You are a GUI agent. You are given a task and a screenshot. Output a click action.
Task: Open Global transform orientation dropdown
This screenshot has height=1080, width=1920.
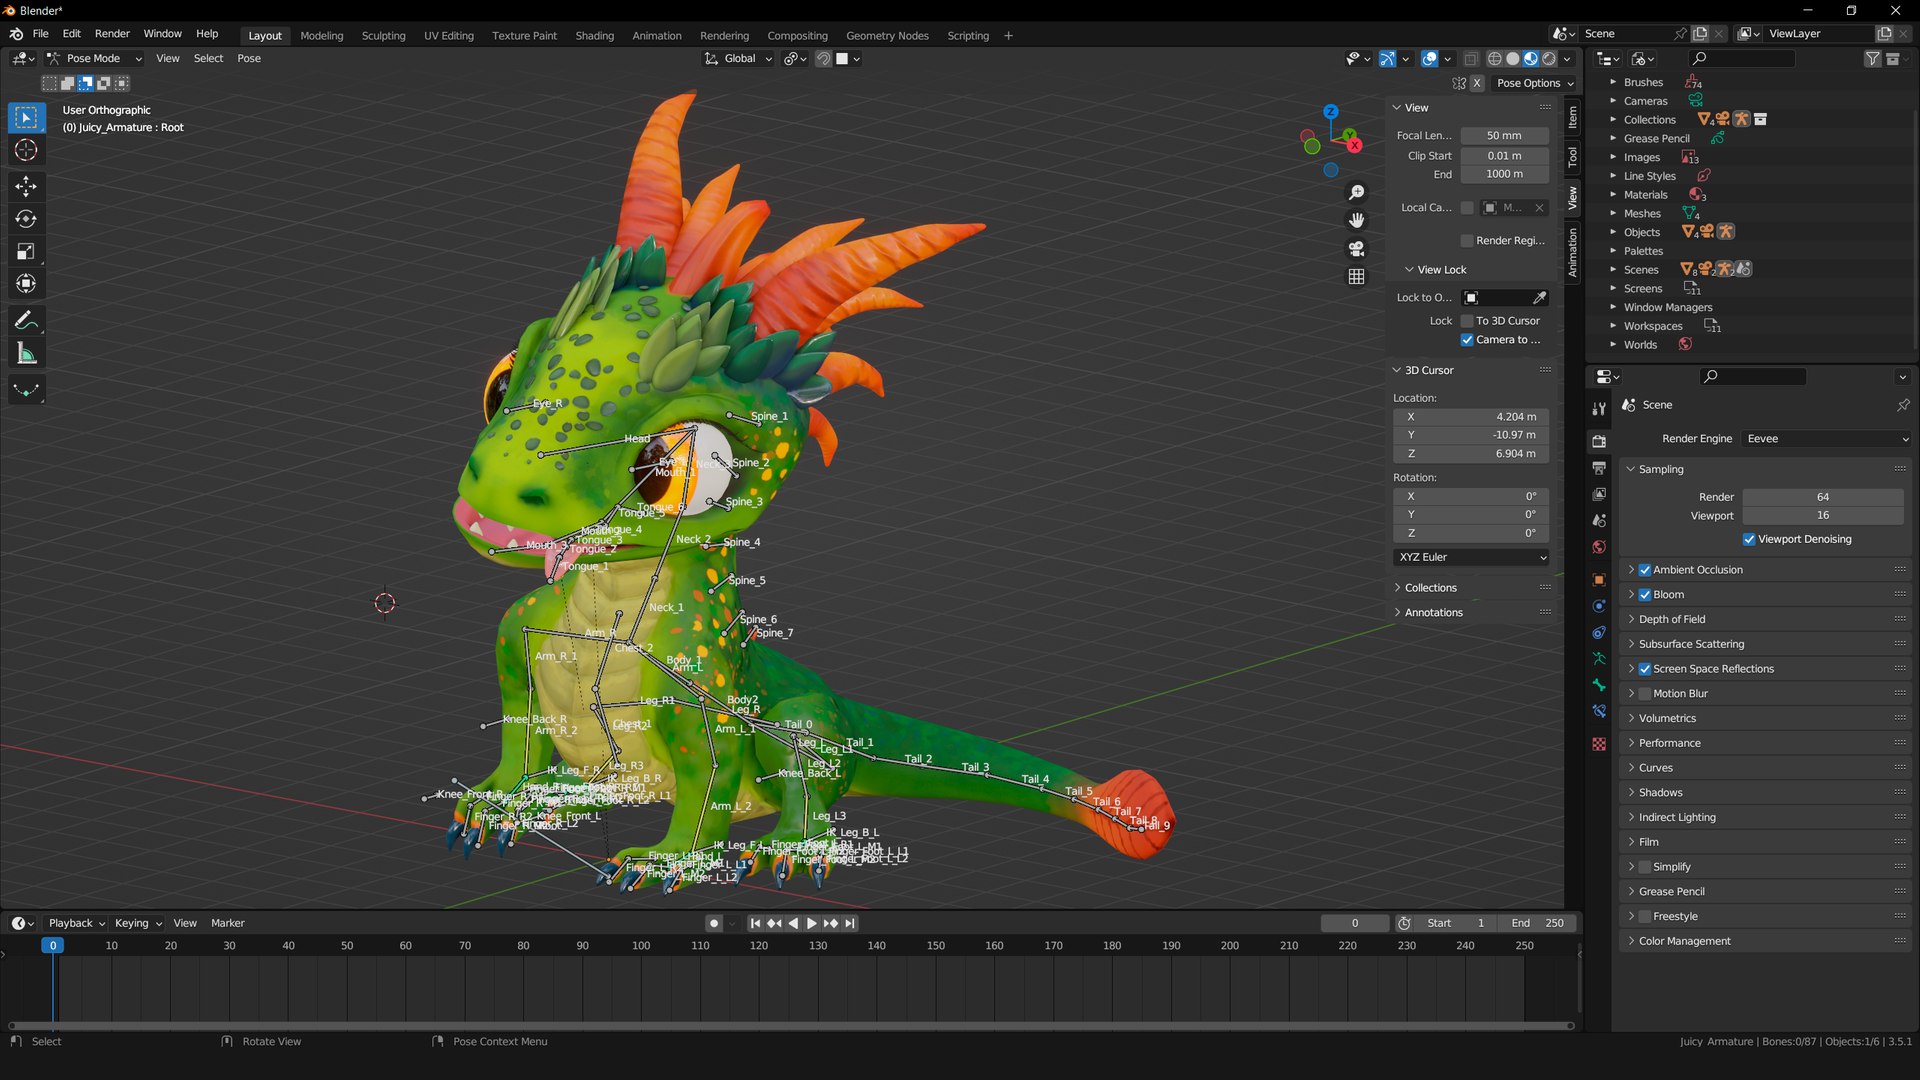pos(739,59)
